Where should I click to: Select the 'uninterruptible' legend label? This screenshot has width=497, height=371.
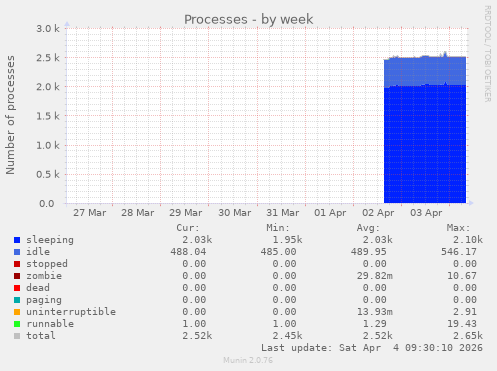(x=71, y=312)
